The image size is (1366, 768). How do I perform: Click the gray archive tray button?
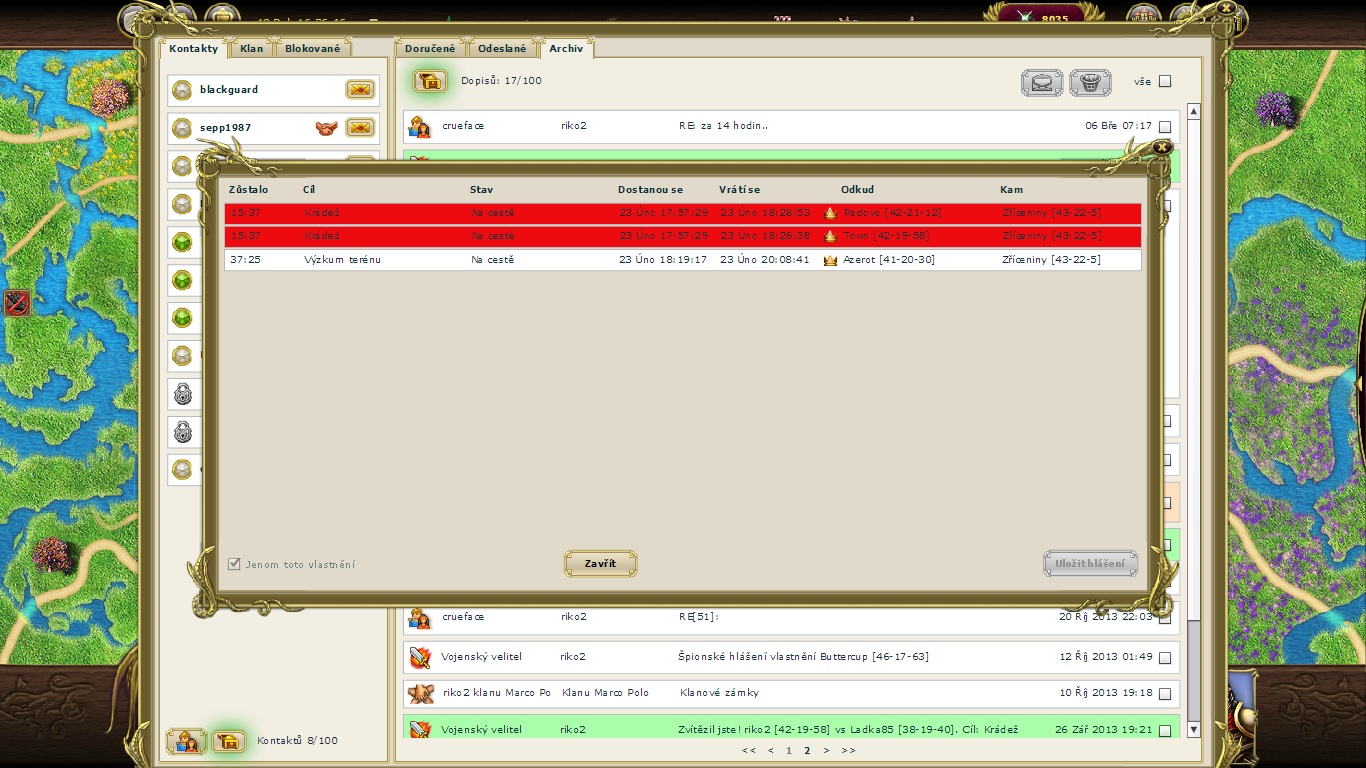point(1042,82)
